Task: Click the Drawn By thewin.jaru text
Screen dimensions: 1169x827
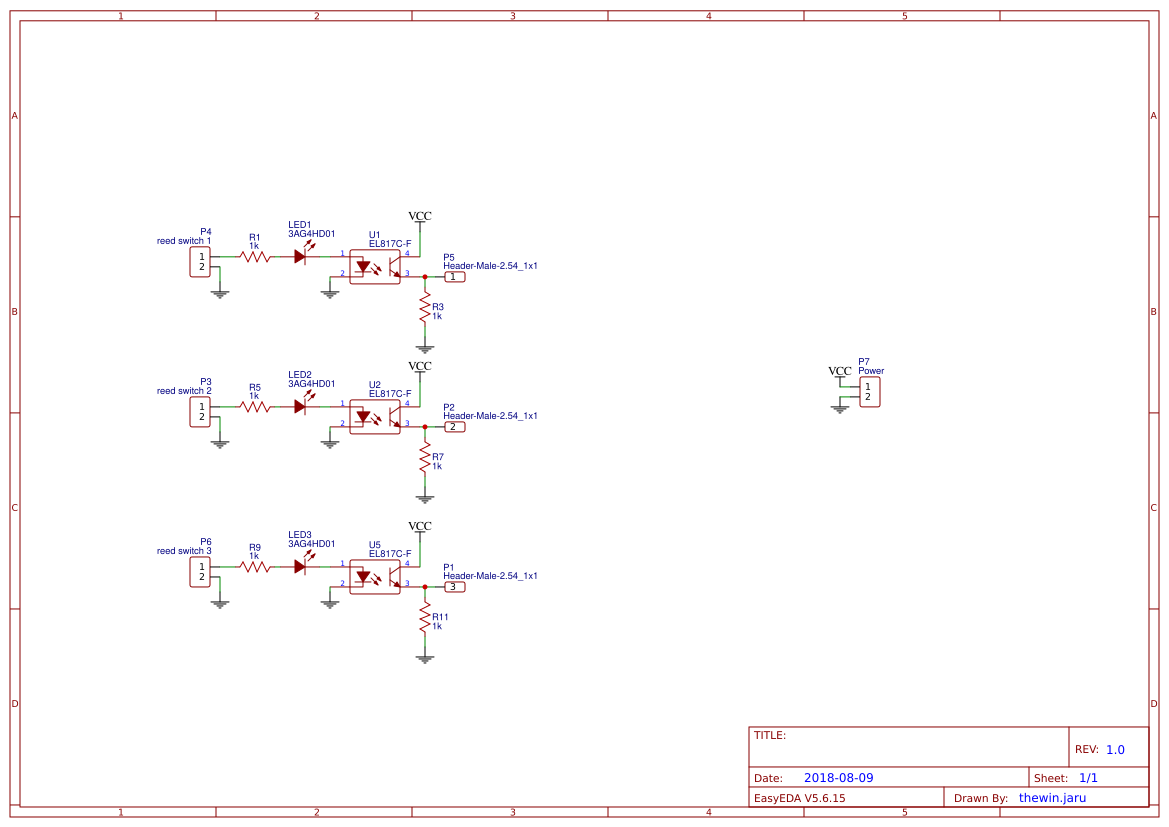Action: point(1050,797)
